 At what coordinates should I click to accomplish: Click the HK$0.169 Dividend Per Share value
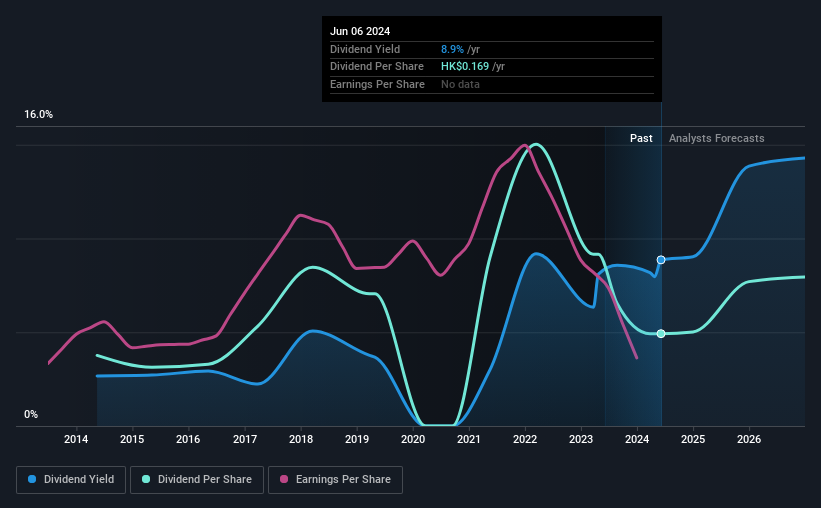[x=465, y=67]
